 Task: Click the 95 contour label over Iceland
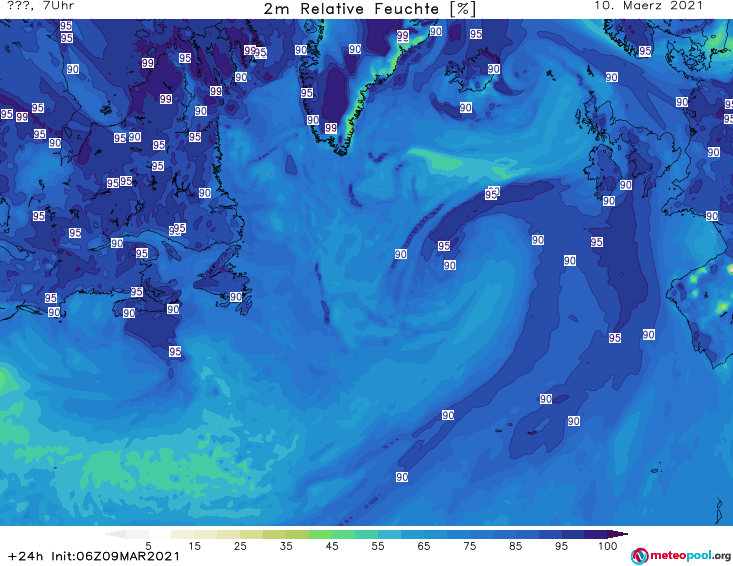pos(476,34)
